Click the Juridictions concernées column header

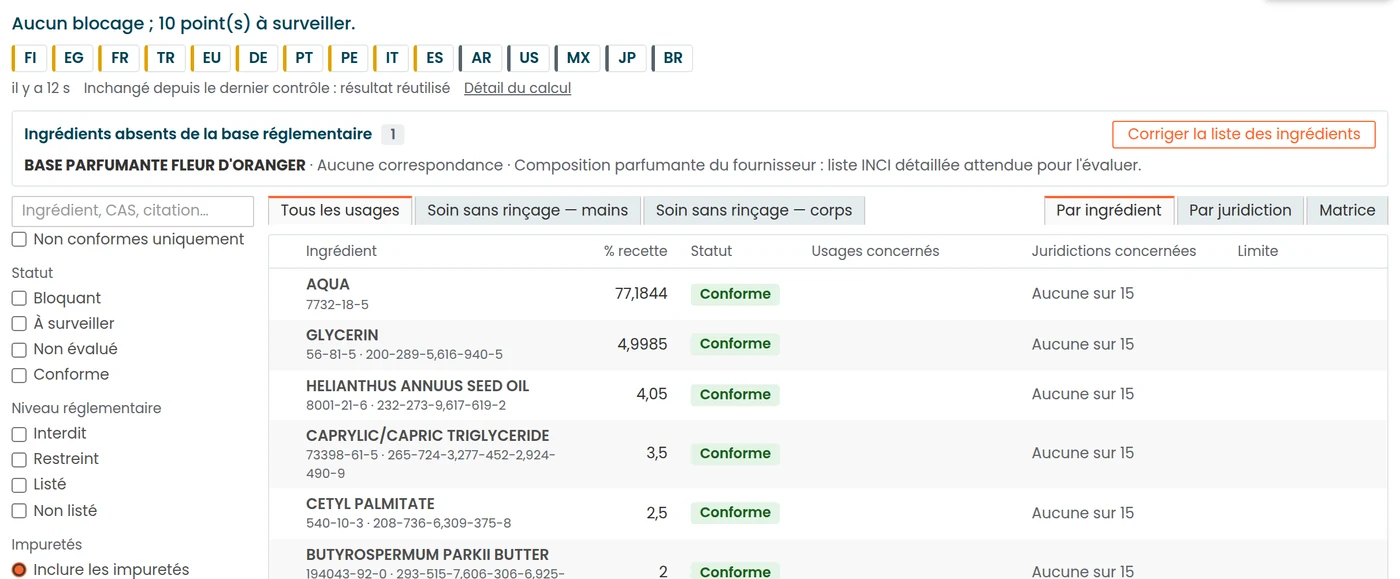pos(1114,251)
